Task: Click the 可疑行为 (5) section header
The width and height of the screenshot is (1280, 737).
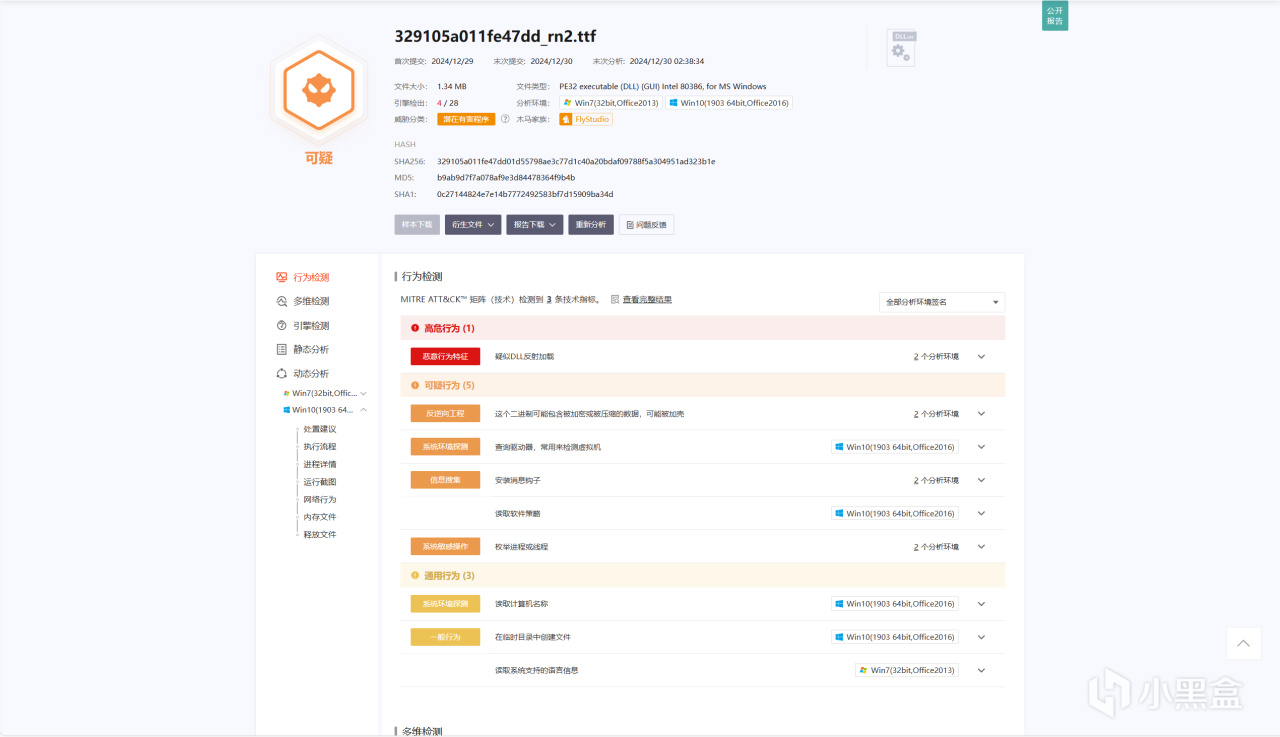Action: [x=702, y=385]
